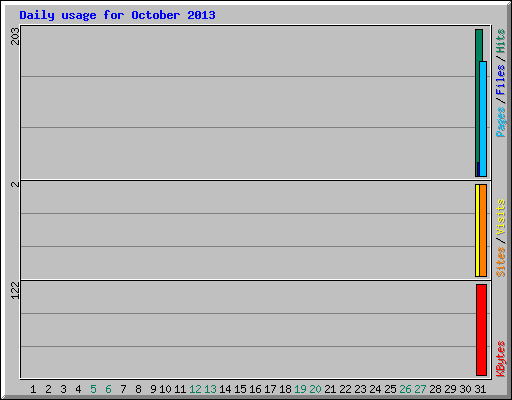Image resolution: width=512 pixels, height=400 pixels.
Task: Click day '18' on the x-axis
Action: point(285,389)
